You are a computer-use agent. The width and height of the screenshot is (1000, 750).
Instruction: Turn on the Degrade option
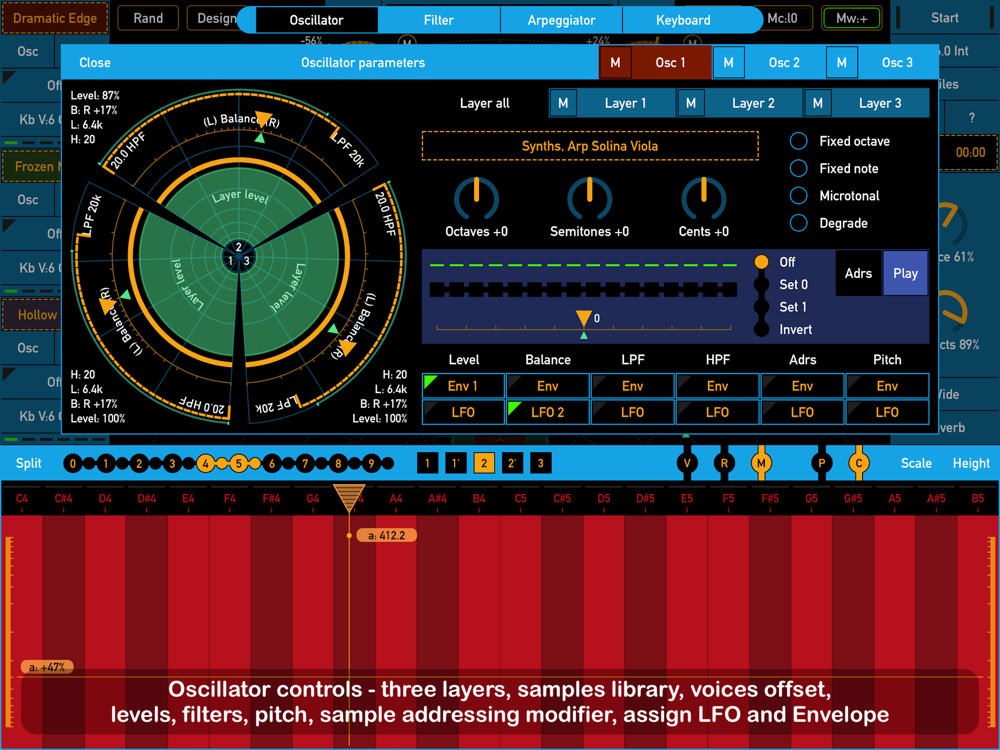[x=798, y=223]
